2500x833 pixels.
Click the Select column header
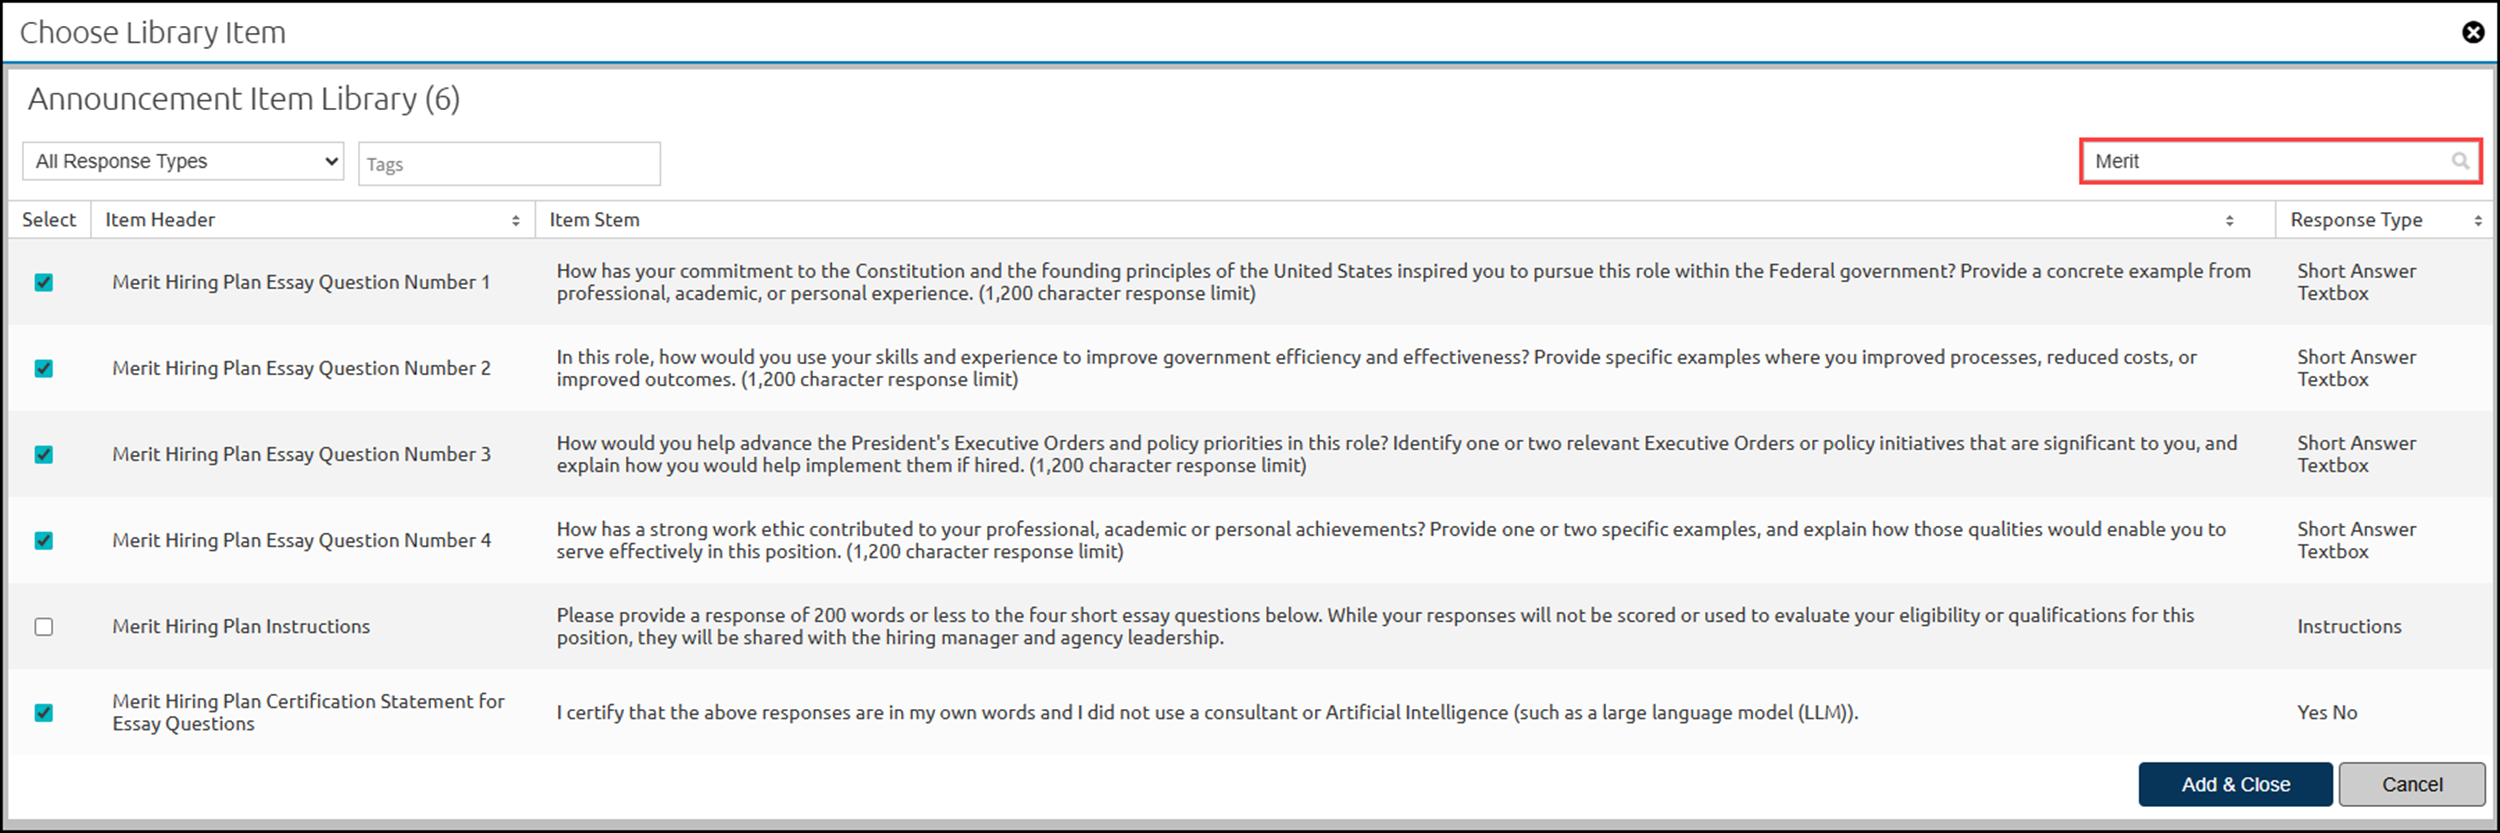(x=49, y=220)
